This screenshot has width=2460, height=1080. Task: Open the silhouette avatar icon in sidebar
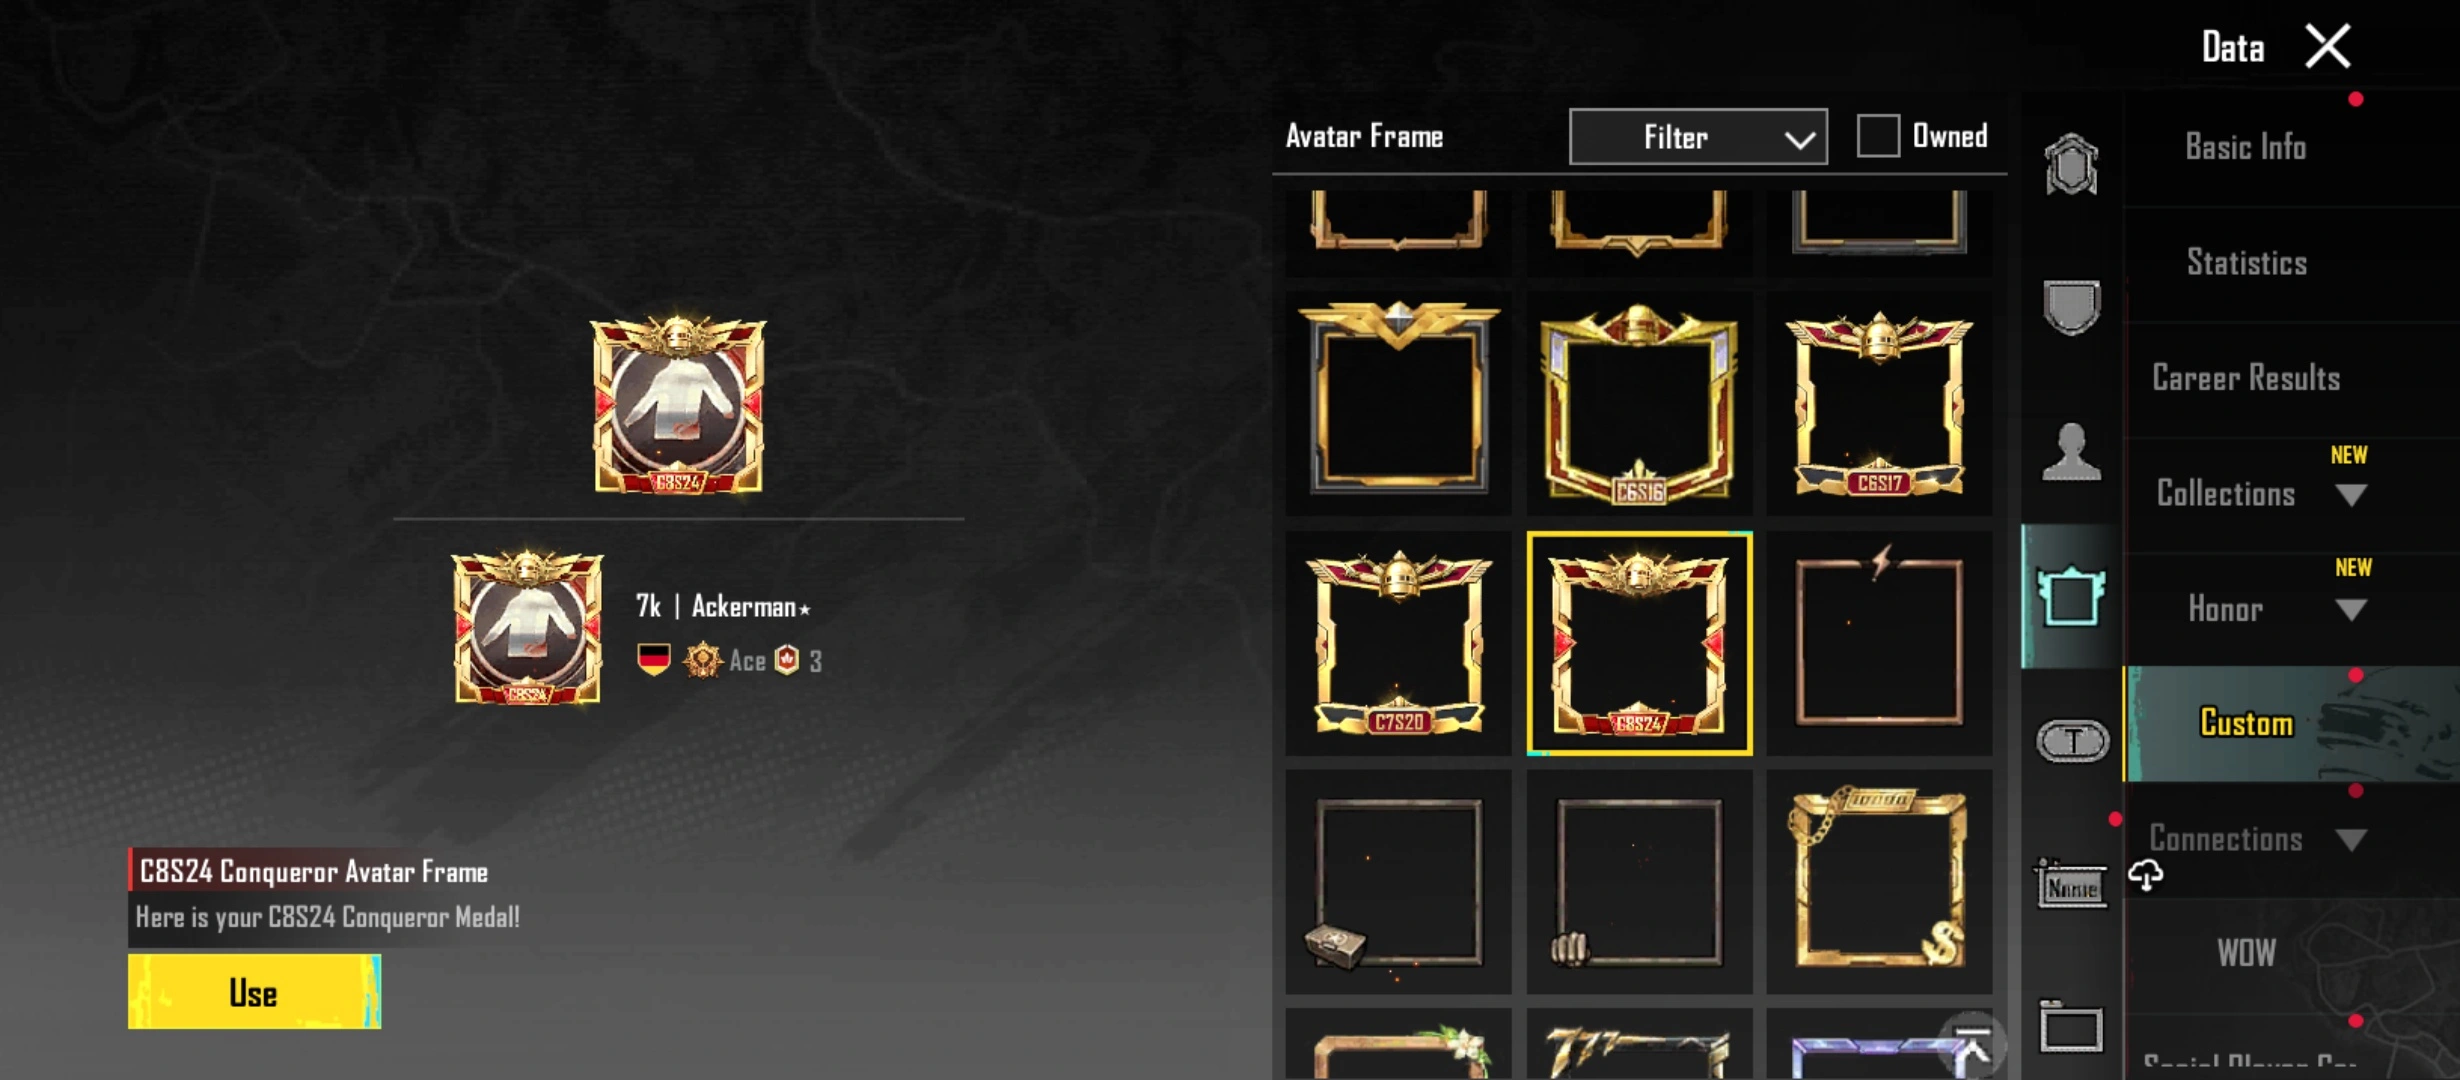(2071, 451)
